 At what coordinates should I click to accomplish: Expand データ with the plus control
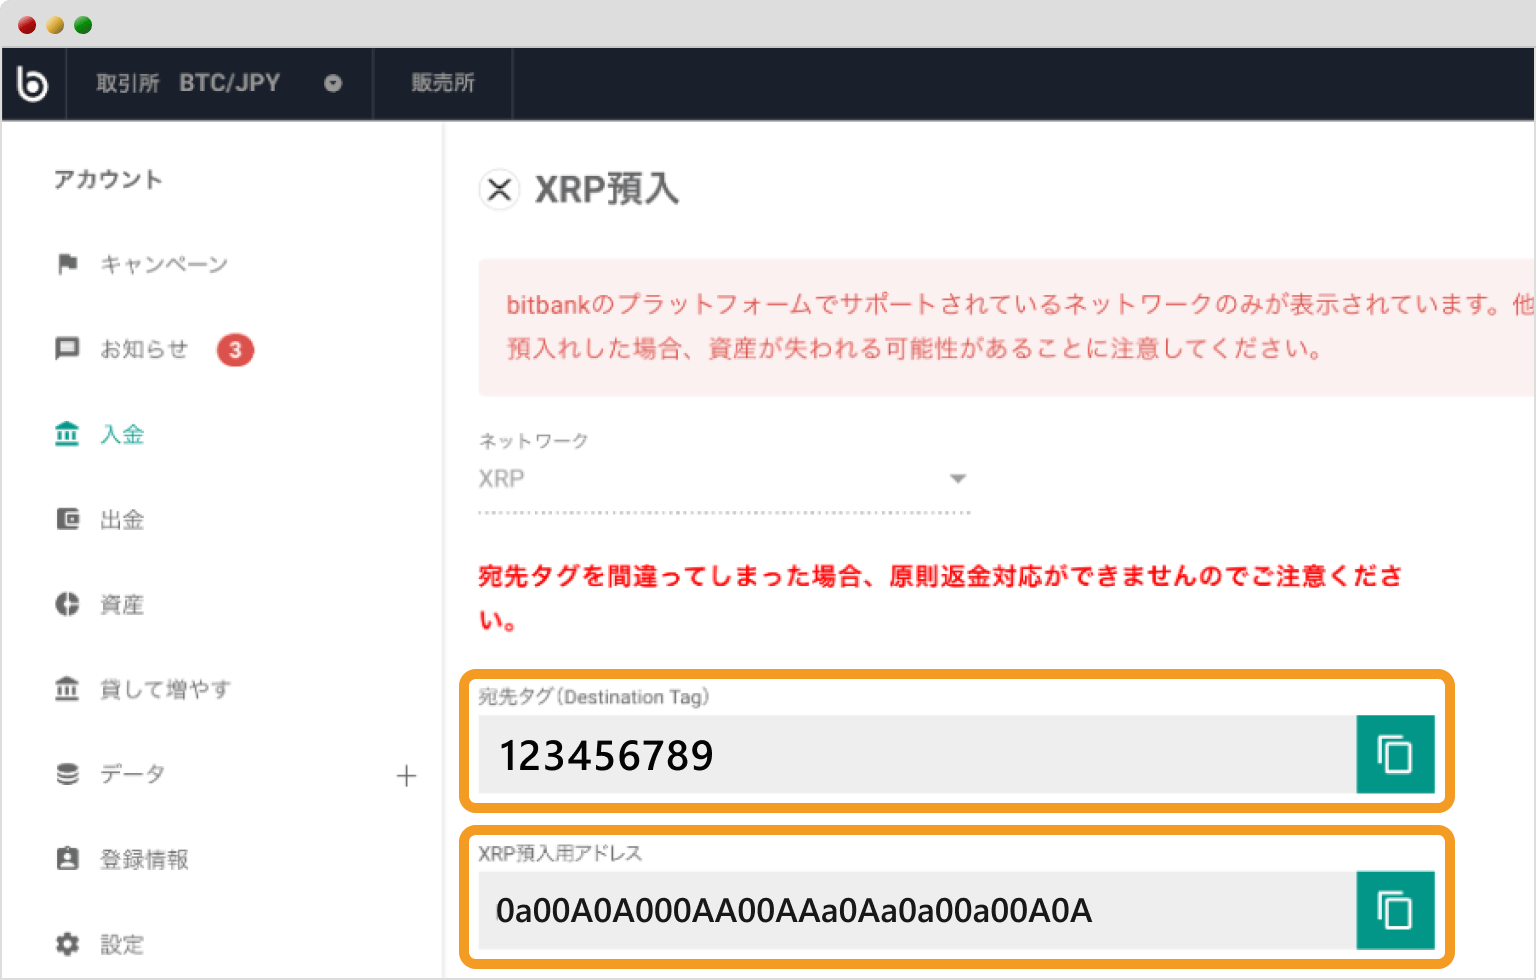pyautogui.click(x=407, y=775)
